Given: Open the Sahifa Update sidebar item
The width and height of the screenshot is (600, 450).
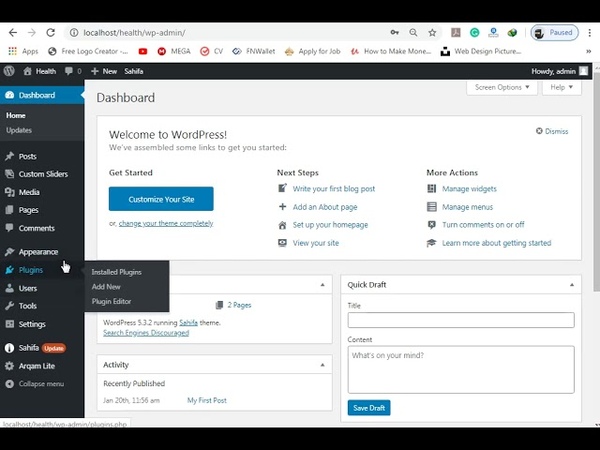Looking at the screenshot, I should (42, 348).
